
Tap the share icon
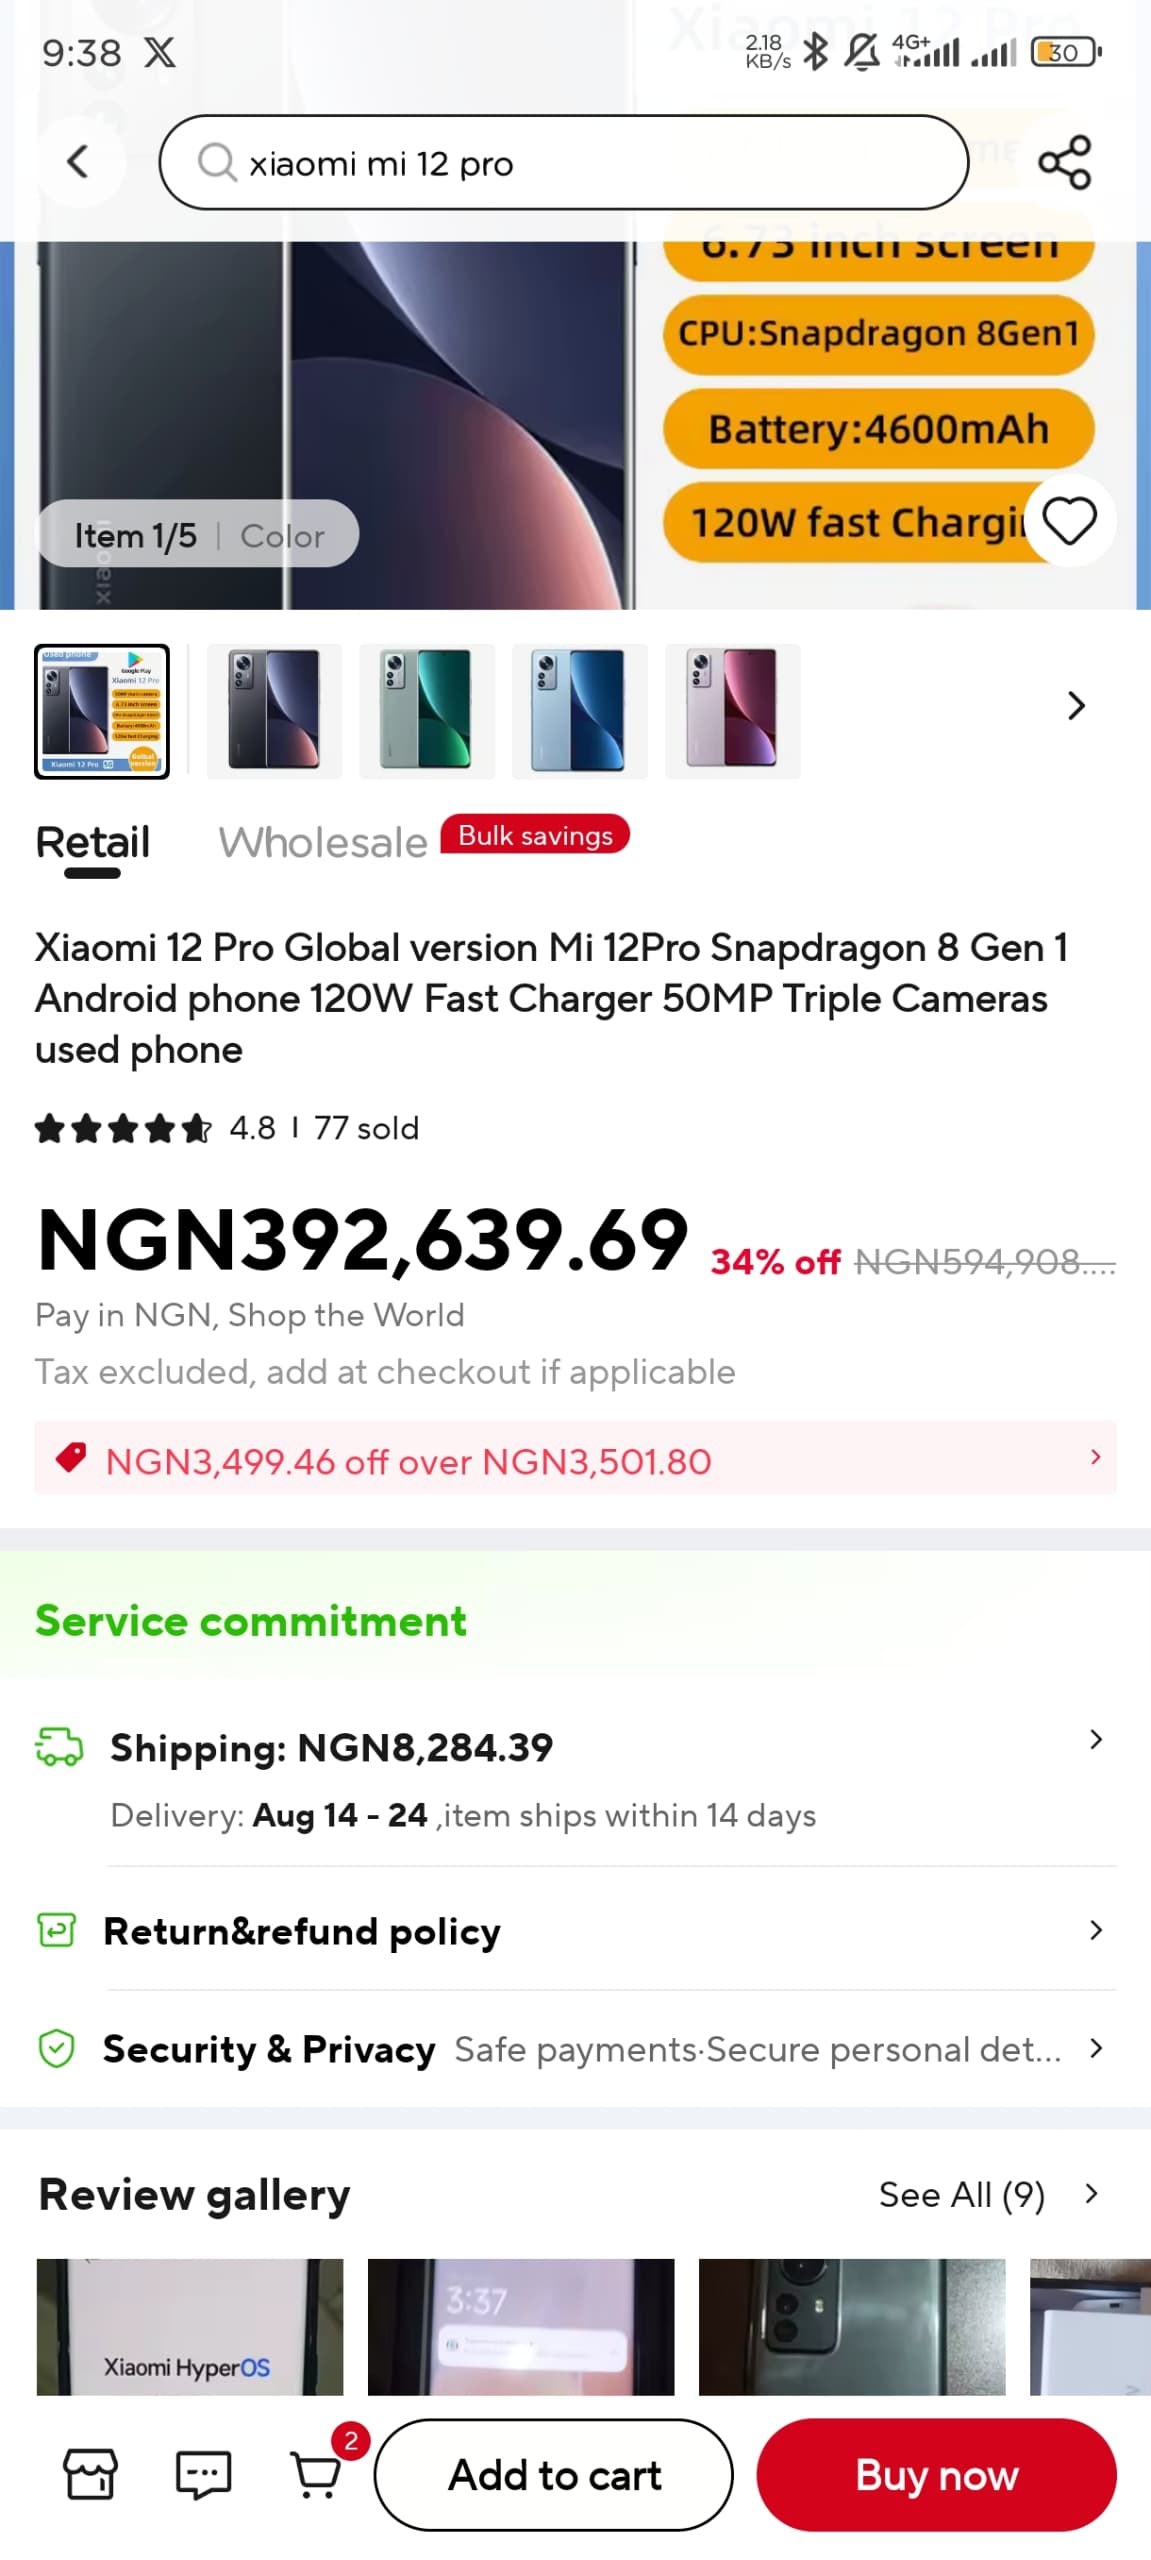point(1064,162)
